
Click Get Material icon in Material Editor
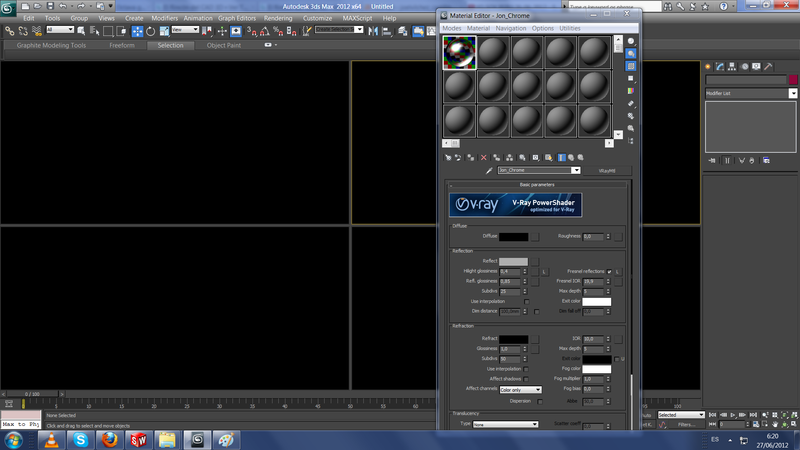[x=448, y=158]
